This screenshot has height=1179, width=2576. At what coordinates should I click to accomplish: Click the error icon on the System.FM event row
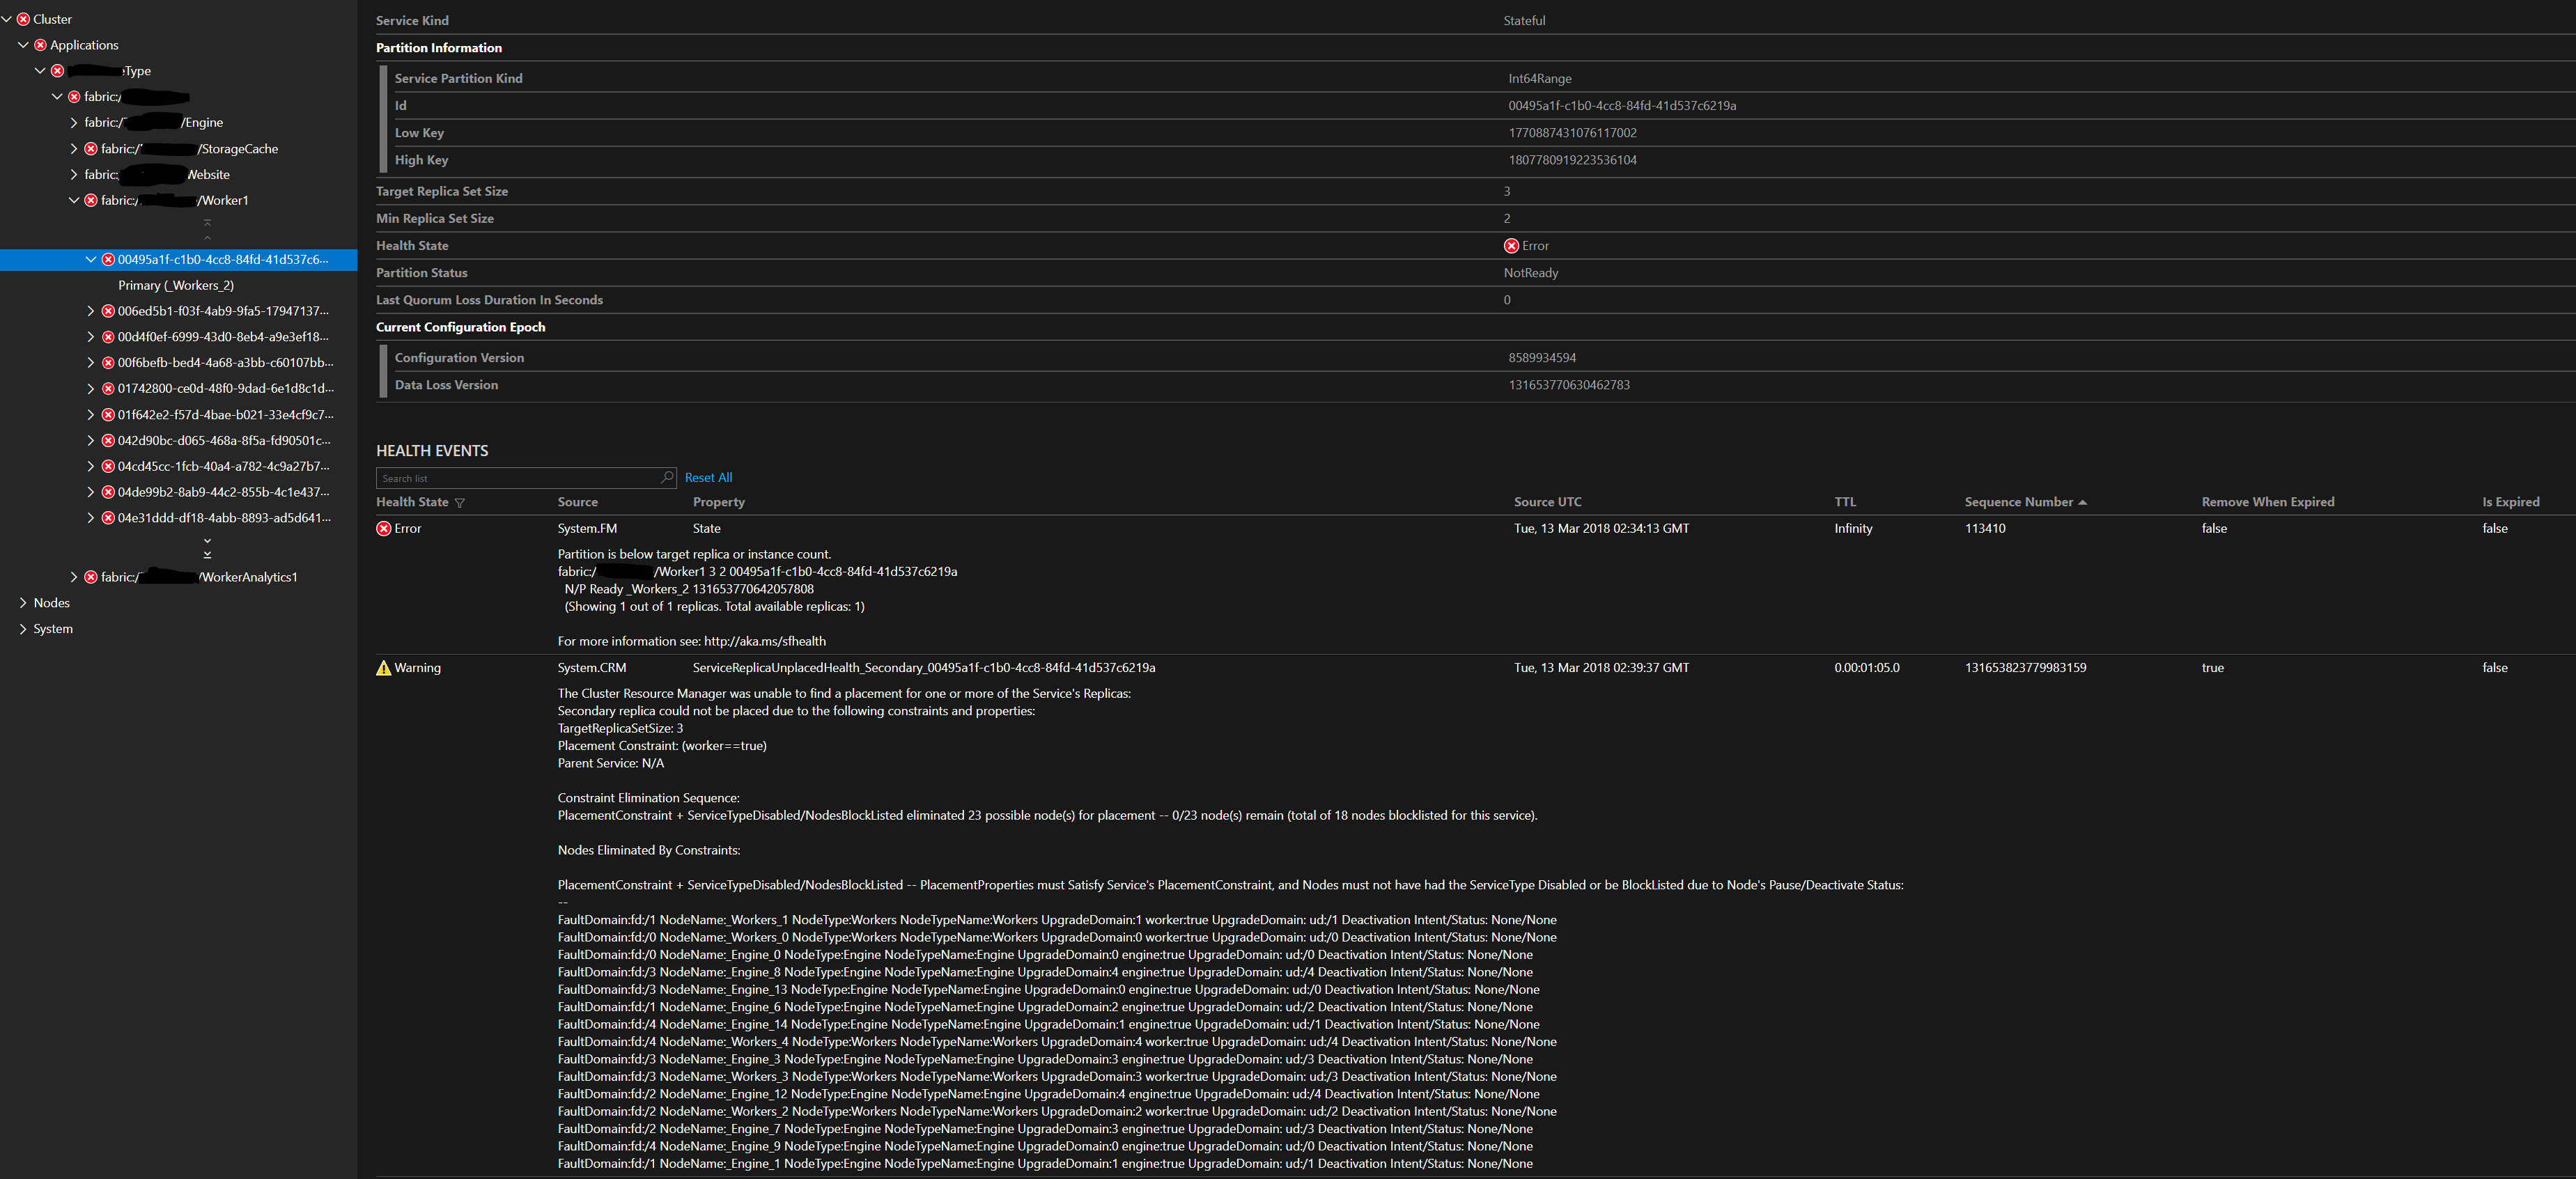(383, 528)
